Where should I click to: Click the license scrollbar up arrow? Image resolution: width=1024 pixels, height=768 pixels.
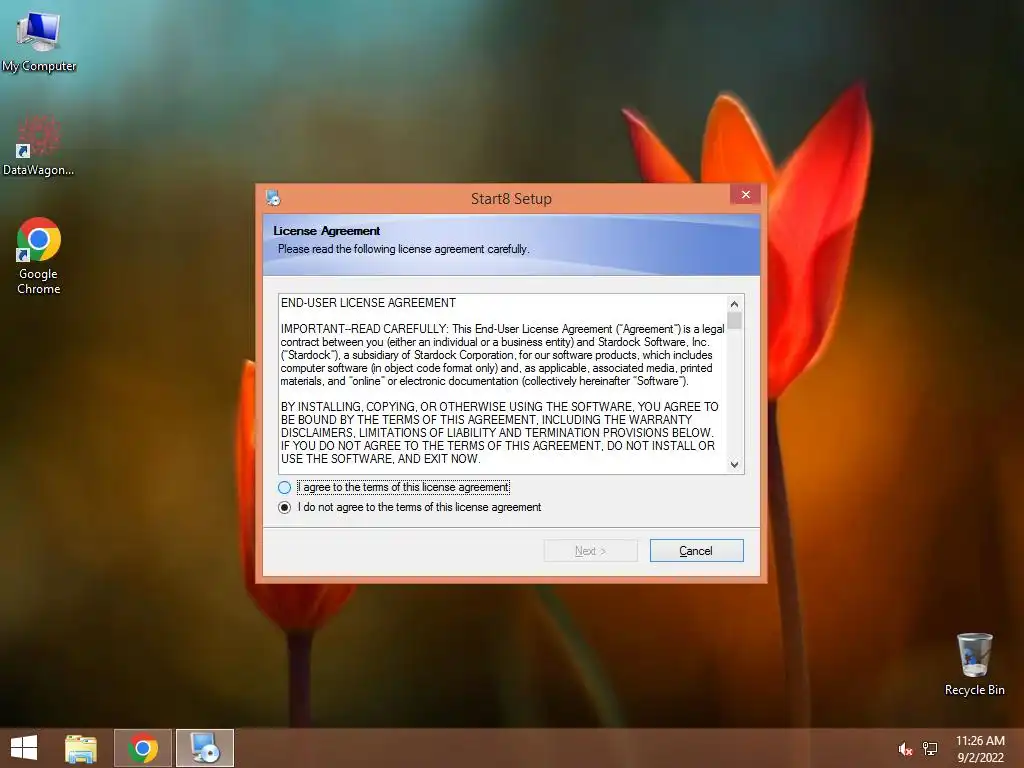tap(734, 304)
